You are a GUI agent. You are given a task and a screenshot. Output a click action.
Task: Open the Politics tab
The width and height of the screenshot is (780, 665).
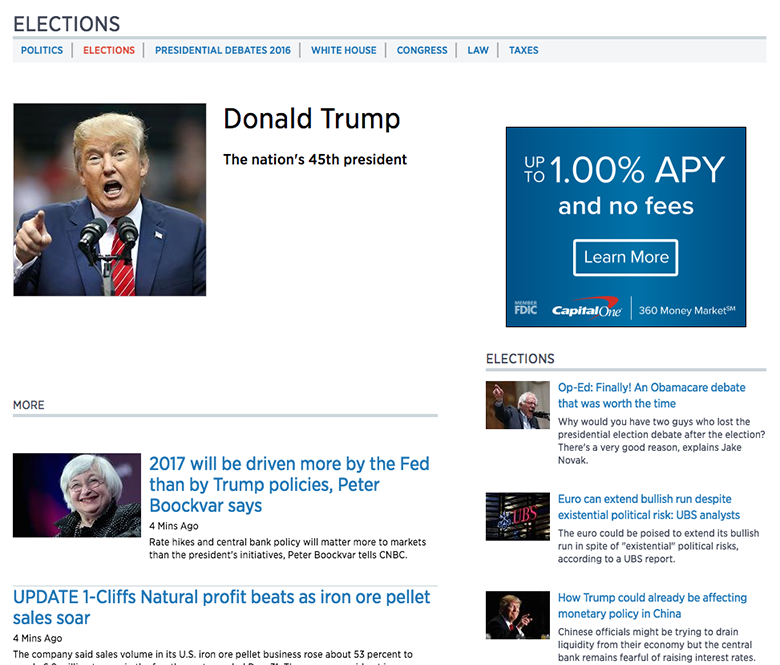[x=42, y=50]
